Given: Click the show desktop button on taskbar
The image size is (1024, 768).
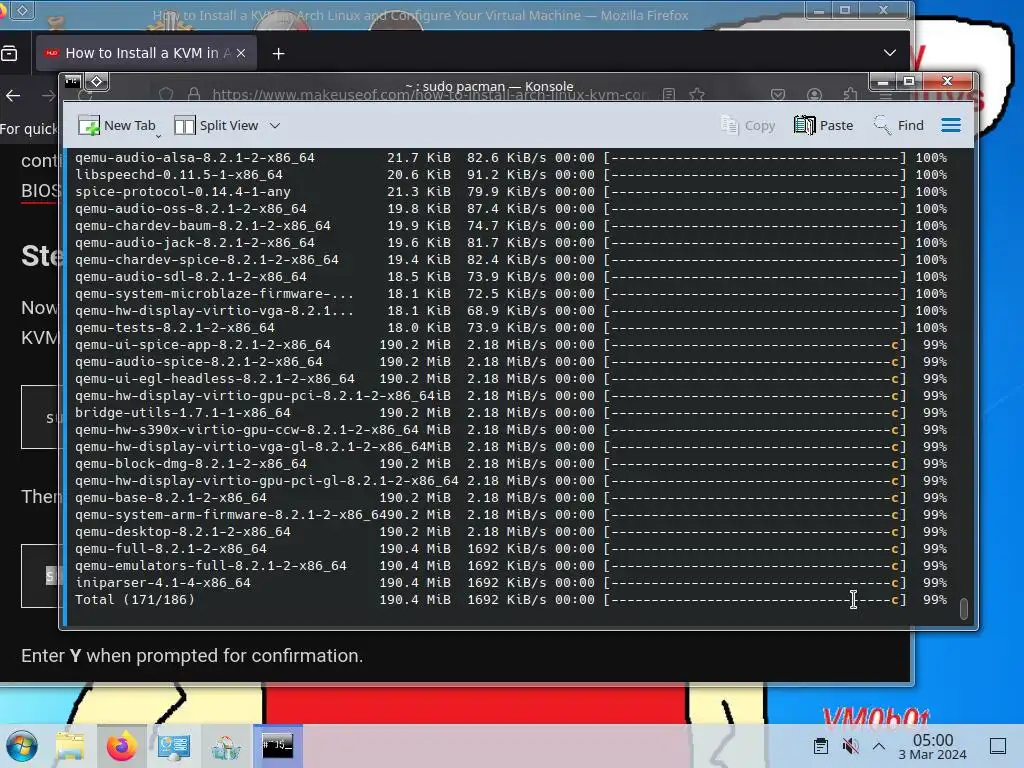Looking at the screenshot, I should [x=998, y=746].
